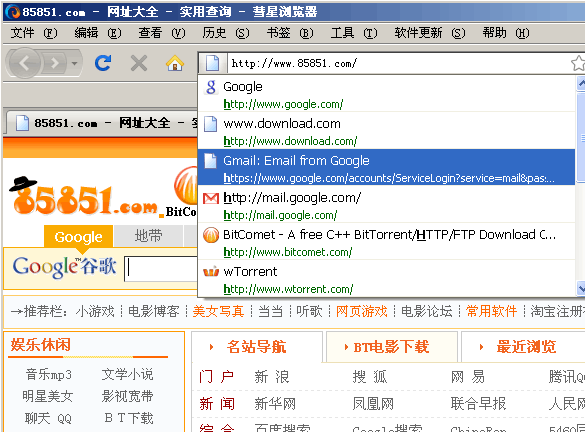
Task: Switch to the BT电影下载 tab
Action: (x=391, y=347)
